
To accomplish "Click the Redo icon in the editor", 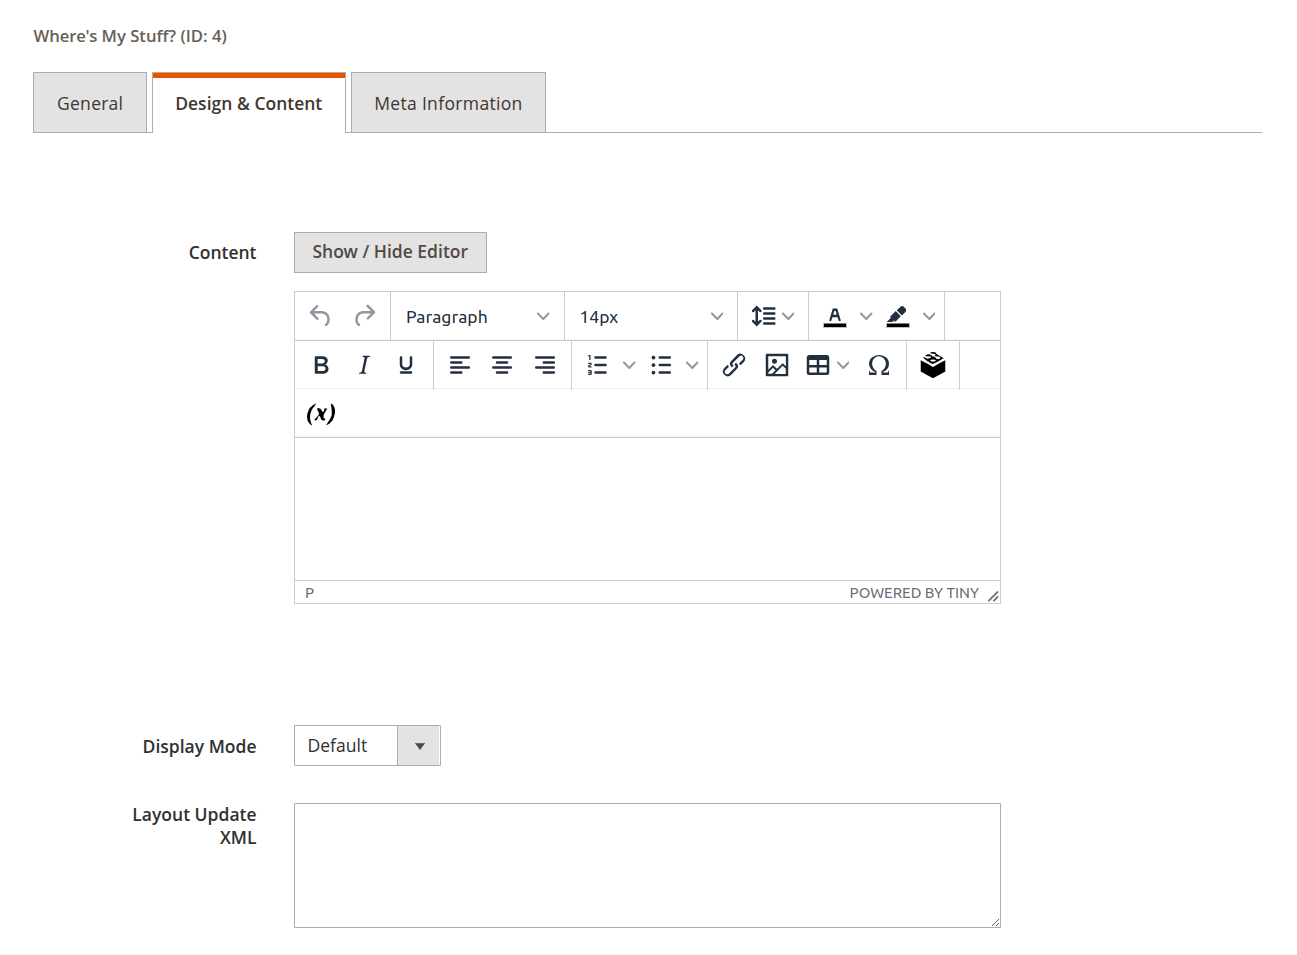I will click(x=364, y=315).
